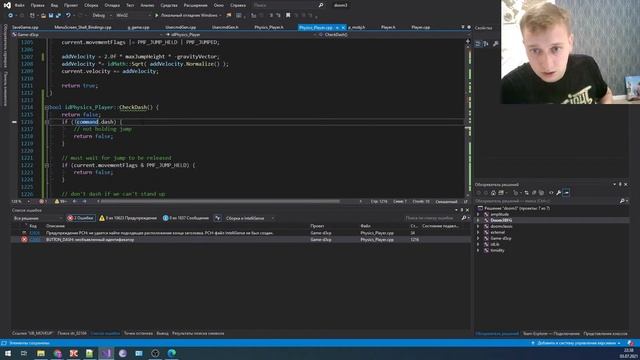Open the Сборка menu
The height and width of the screenshot is (360, 640).
pyautogui.click(x=91, y=5)
